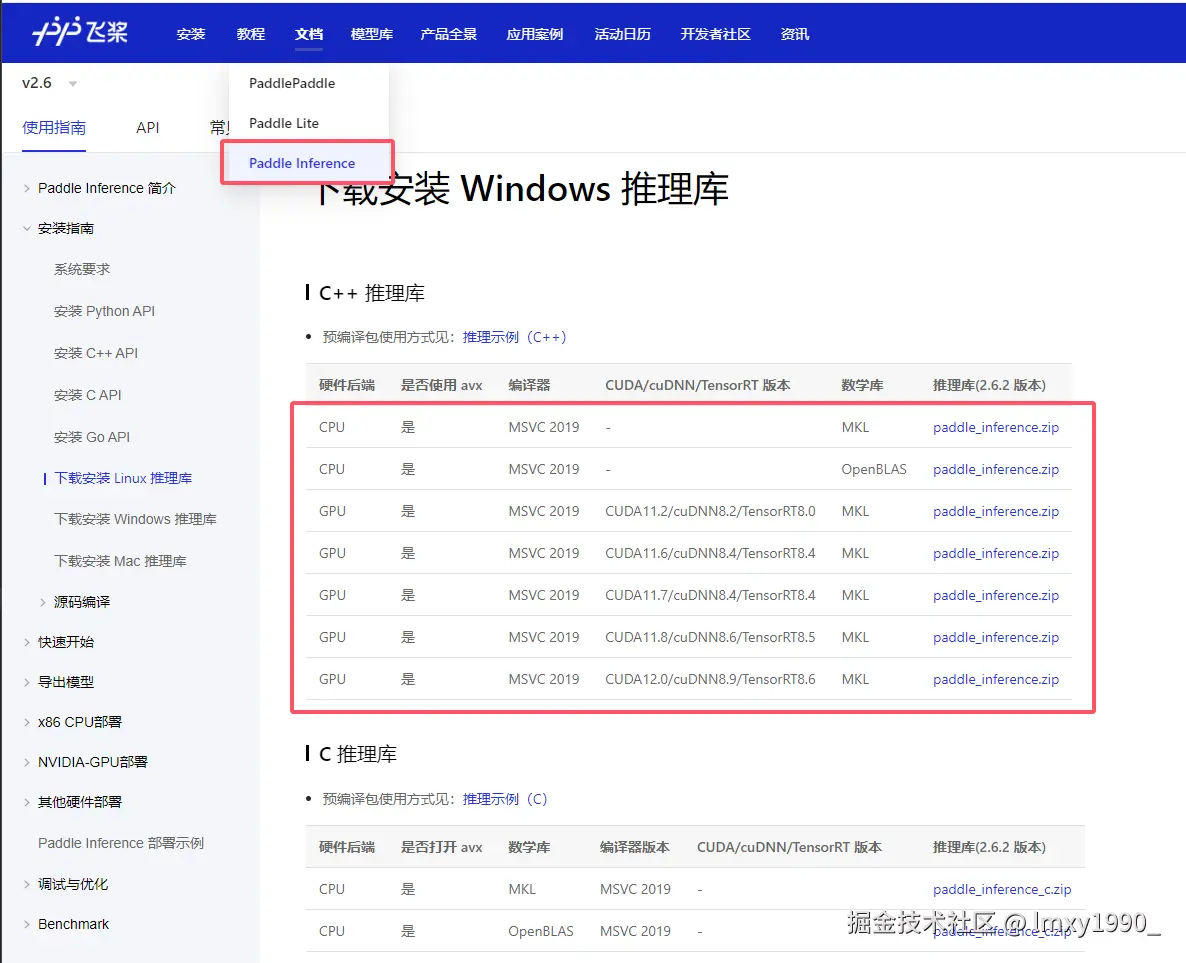Open the 文档 nav menu
This screenshot has width=1186, height=963.
[309, 34]
